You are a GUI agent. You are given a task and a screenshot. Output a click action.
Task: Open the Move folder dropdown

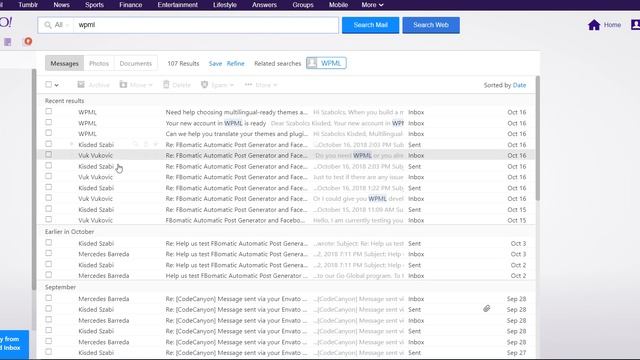pos(136,84)
